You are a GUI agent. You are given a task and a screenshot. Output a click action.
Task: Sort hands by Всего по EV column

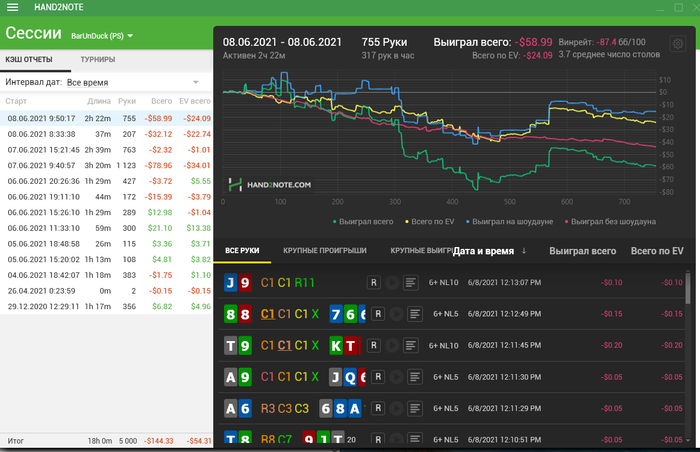pyautogui.click(x=657, y=251)
